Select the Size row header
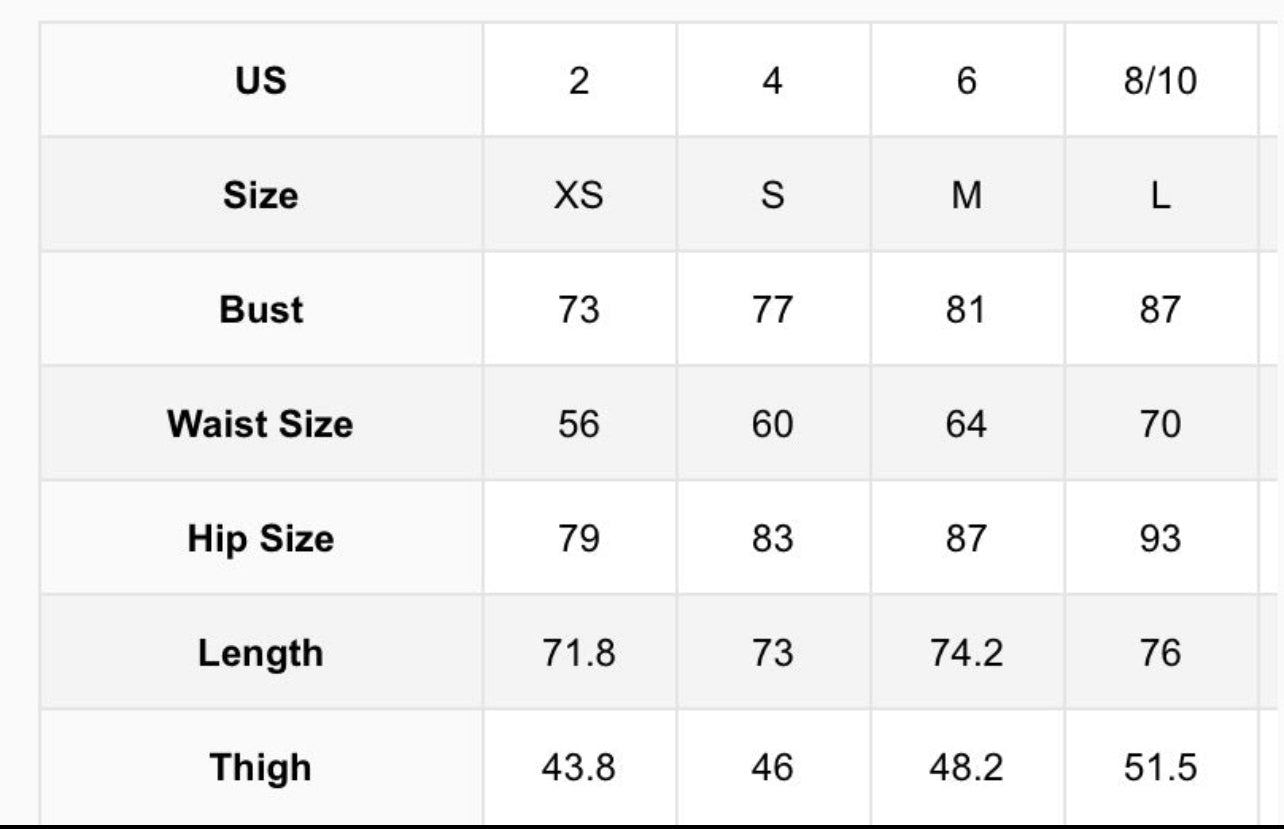The image size is (1284, 829). pyautogui.click(x=261, y=195)
